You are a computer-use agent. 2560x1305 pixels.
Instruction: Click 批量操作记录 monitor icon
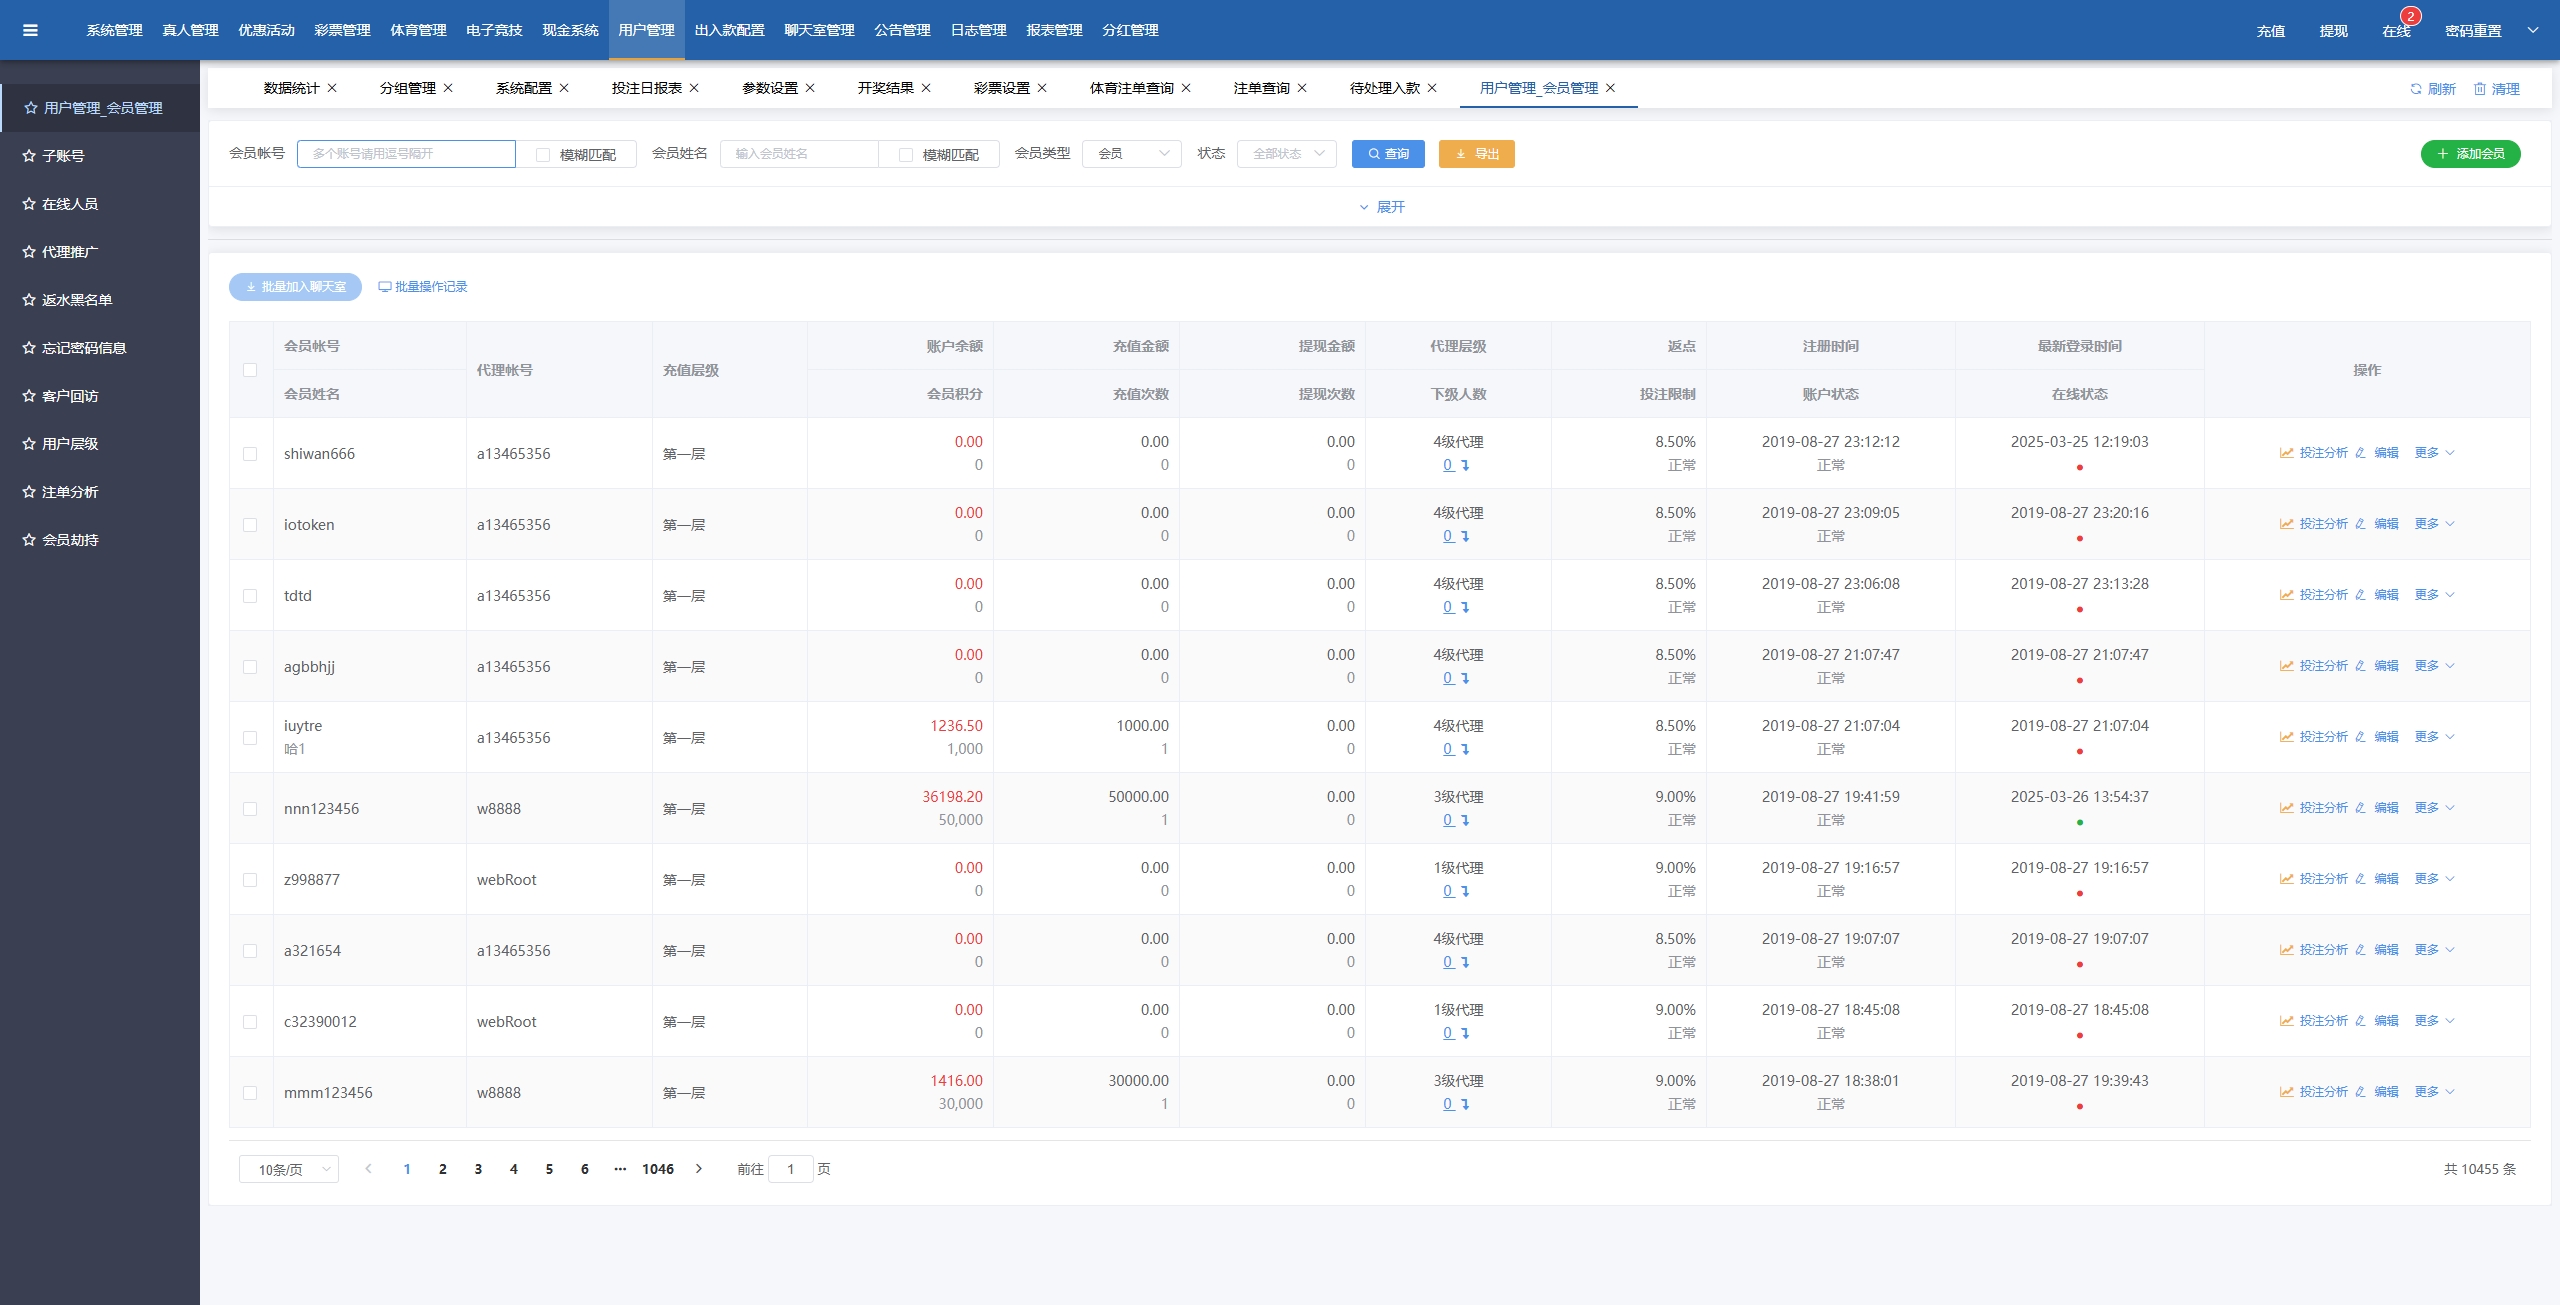[x=384, y=287]
